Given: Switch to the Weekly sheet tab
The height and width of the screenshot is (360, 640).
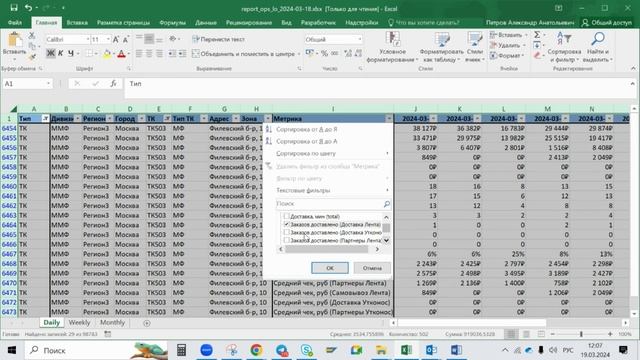Looking at the screenshot, I should [79, 322].
